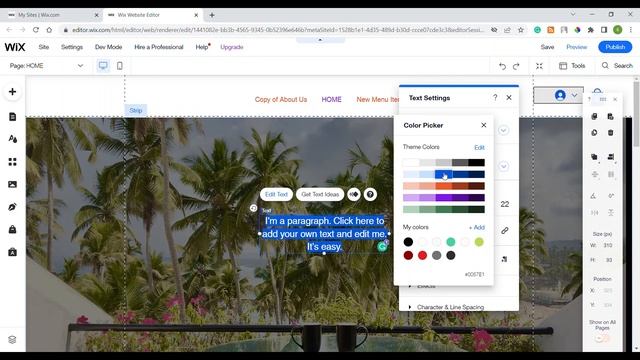Select the lime green swatch in My colors

click(479, 242)
